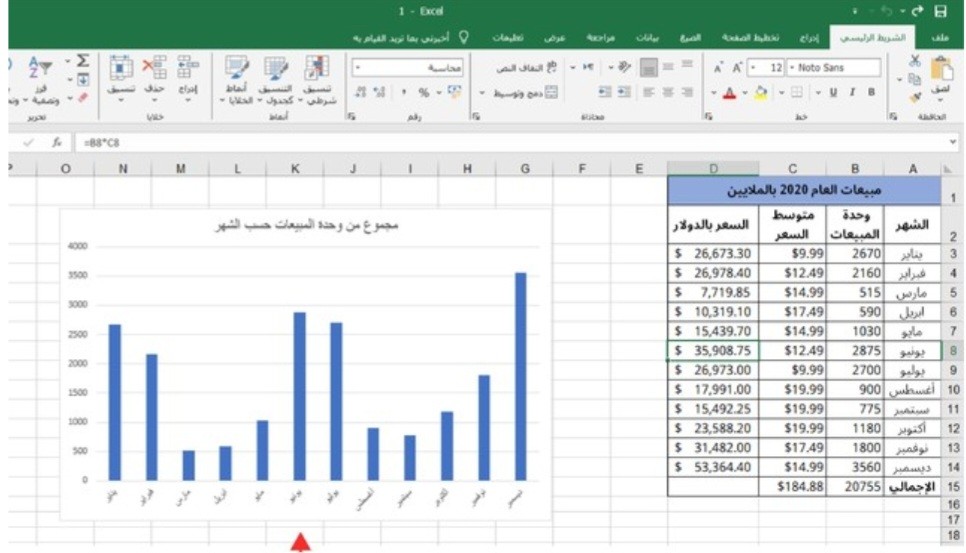Click the red font color button

(730, 92)
